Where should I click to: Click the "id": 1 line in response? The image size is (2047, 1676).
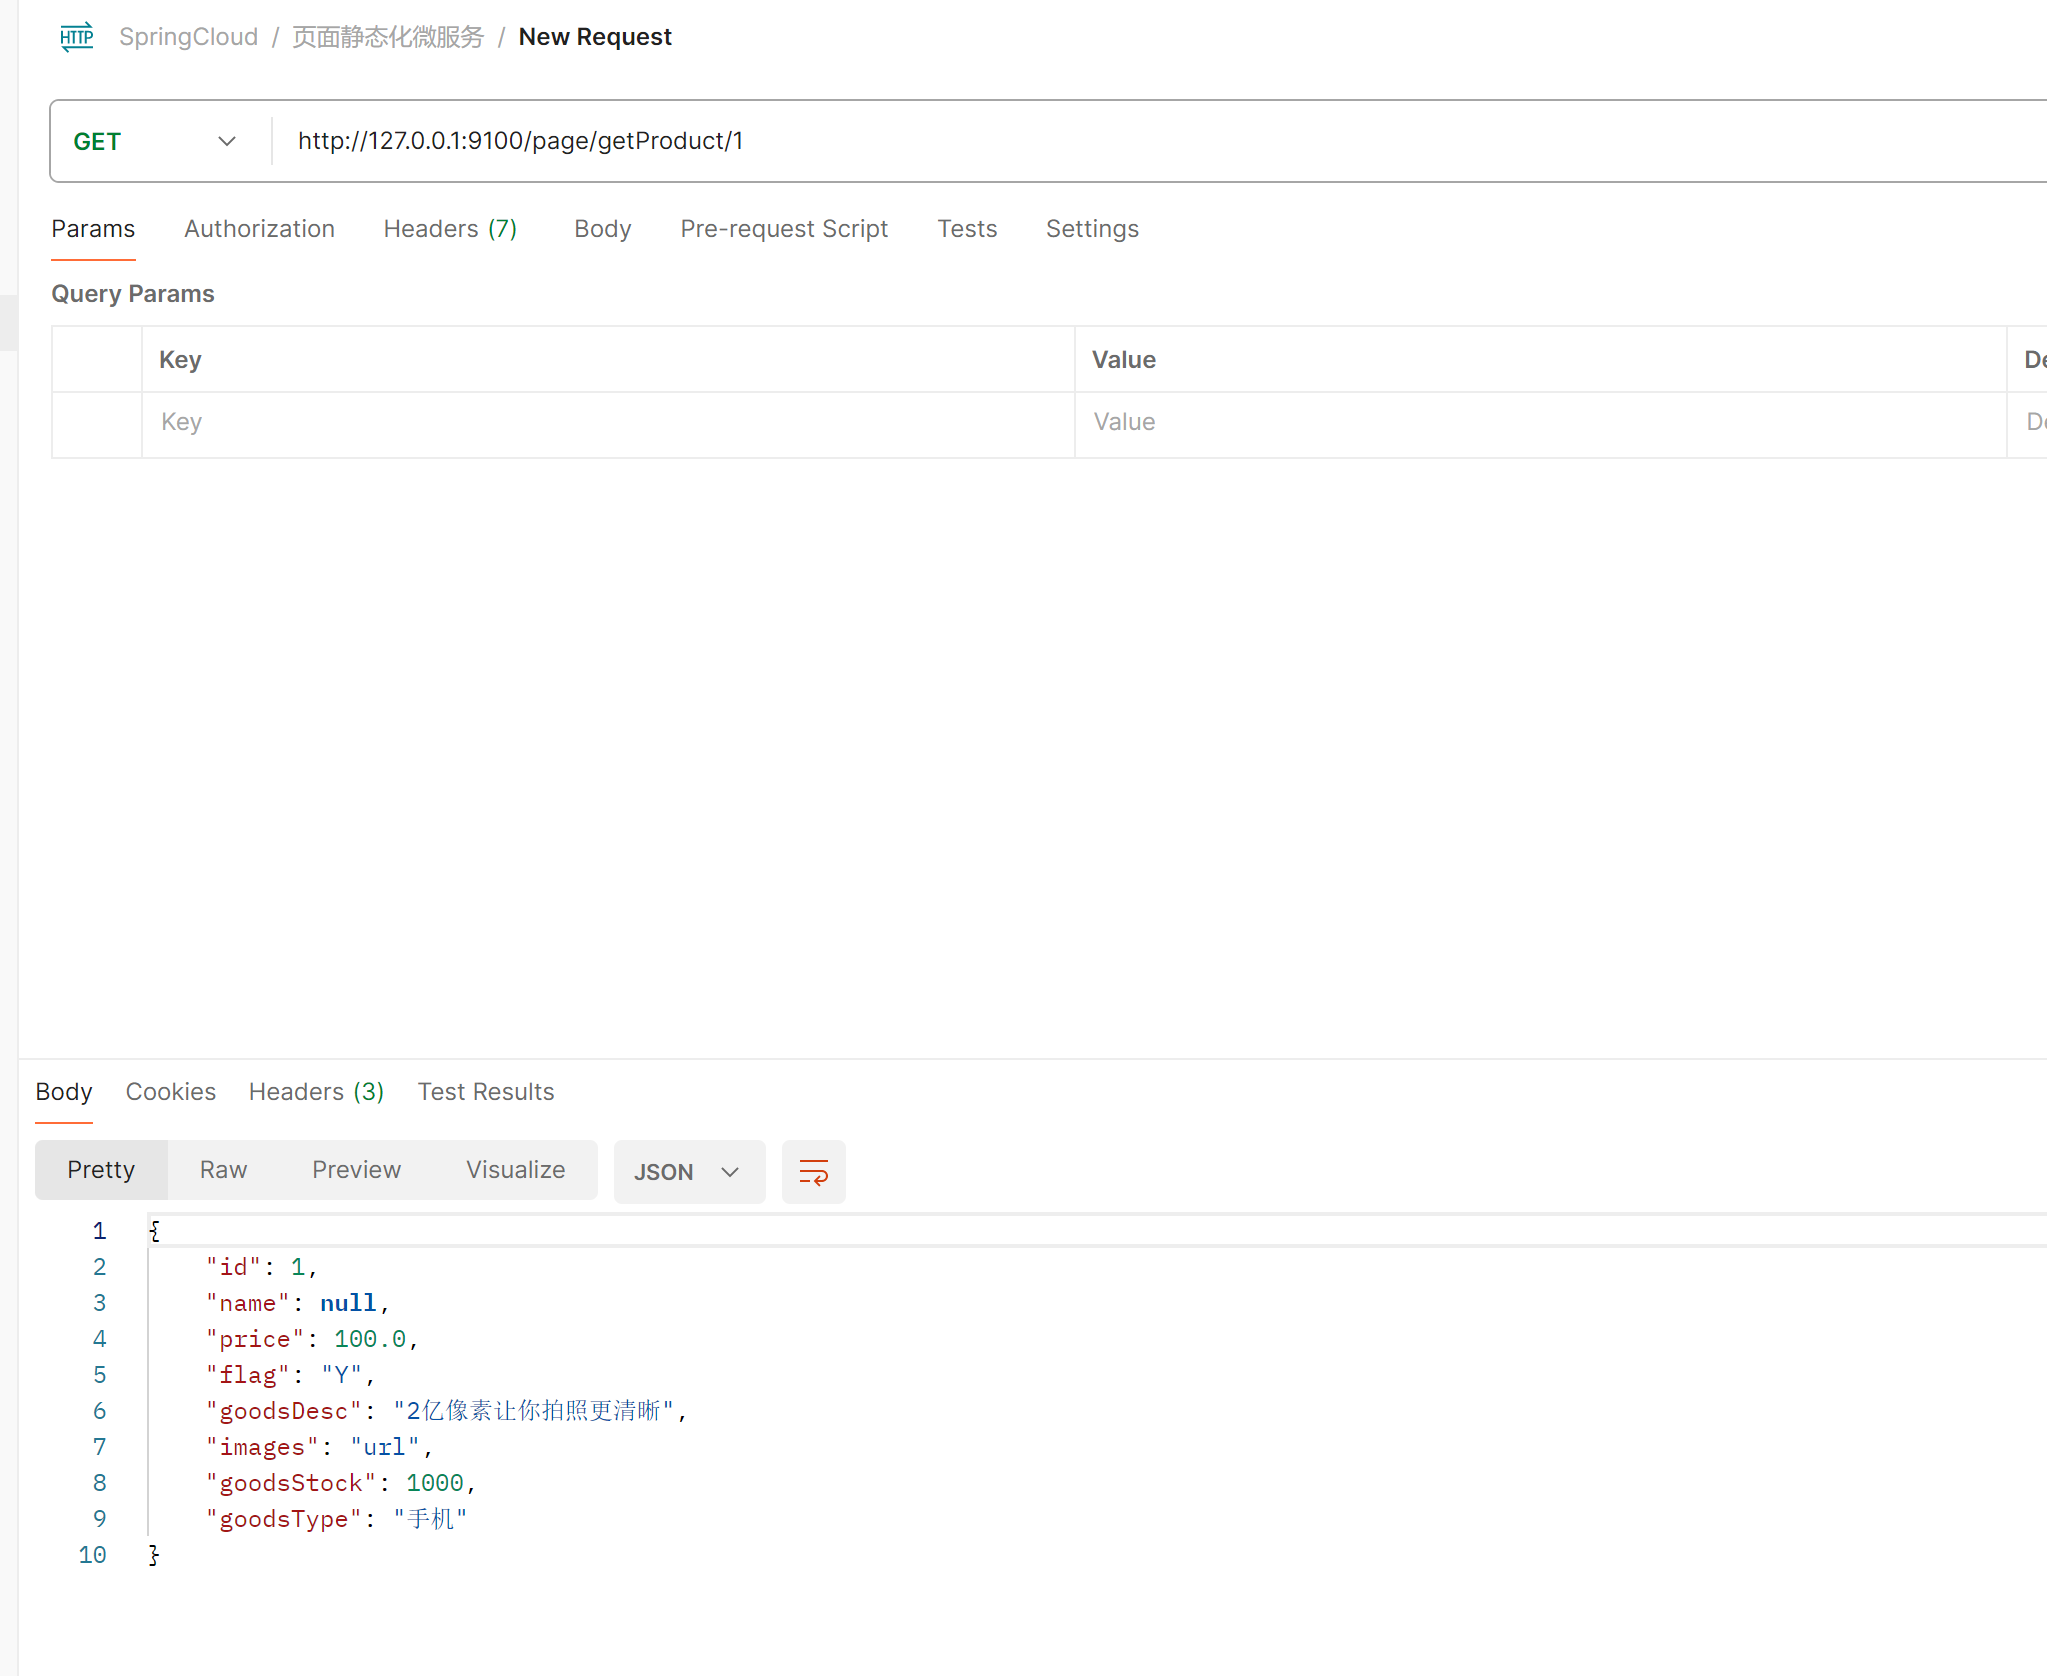click(262, 1267)
